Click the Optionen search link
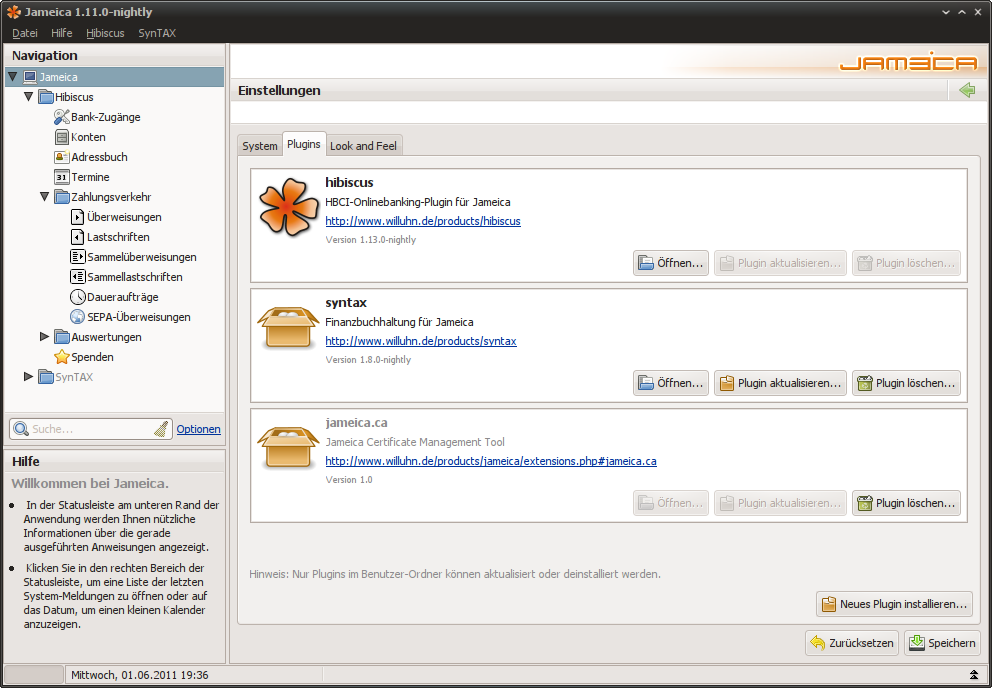Image resolution: width=992 pixels, height=688 pixels. 199,429
